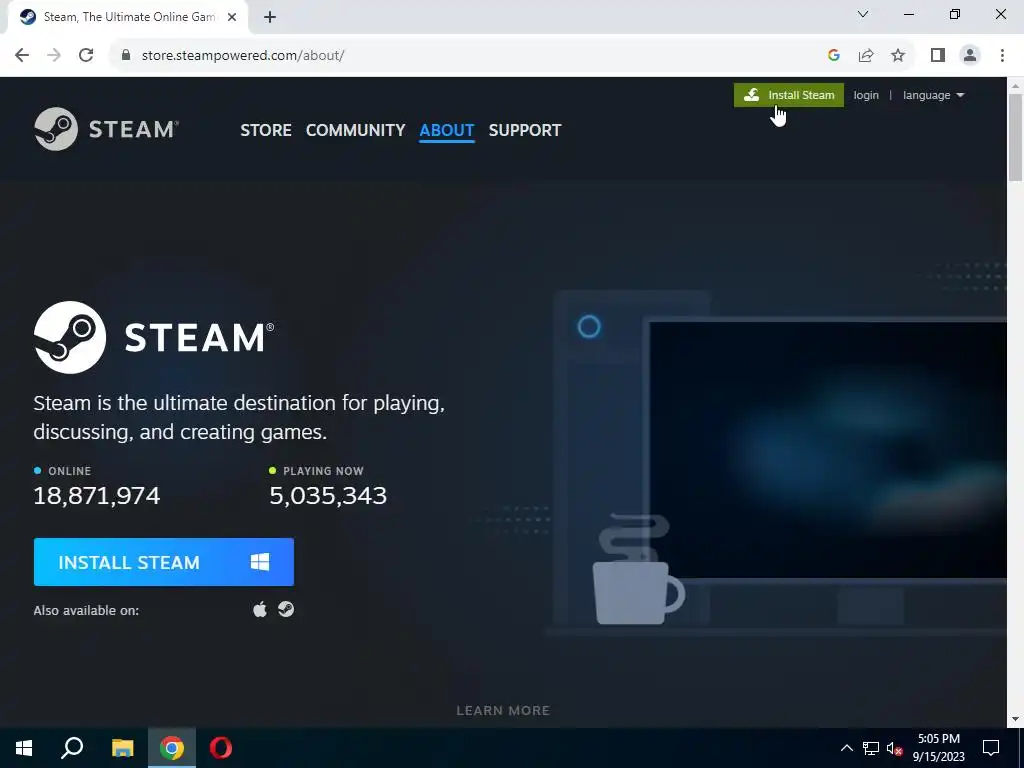Click the padlock site info icon
The height and width of the screenshot is (768, 1024).
click(126, 56)
